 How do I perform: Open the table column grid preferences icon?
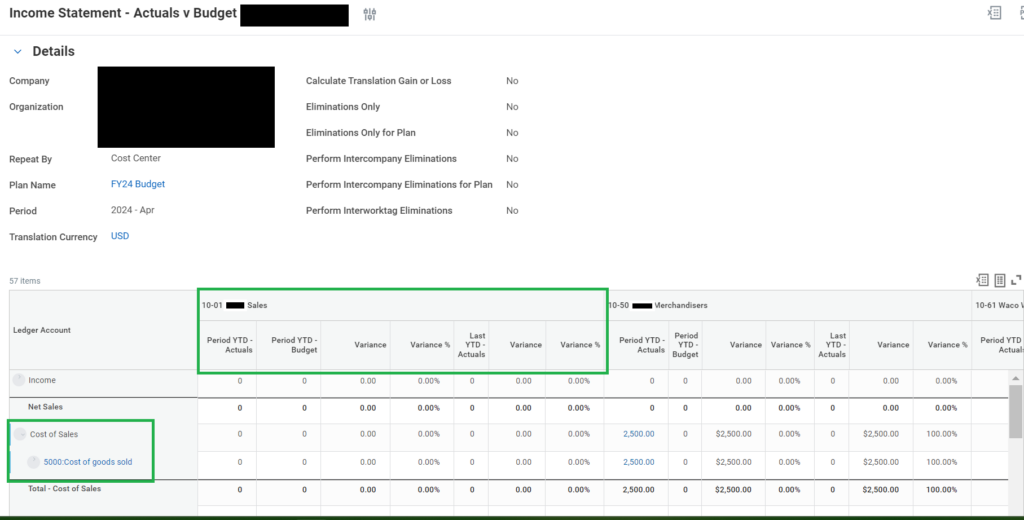pyautogui.click(x=1000, y=280)
